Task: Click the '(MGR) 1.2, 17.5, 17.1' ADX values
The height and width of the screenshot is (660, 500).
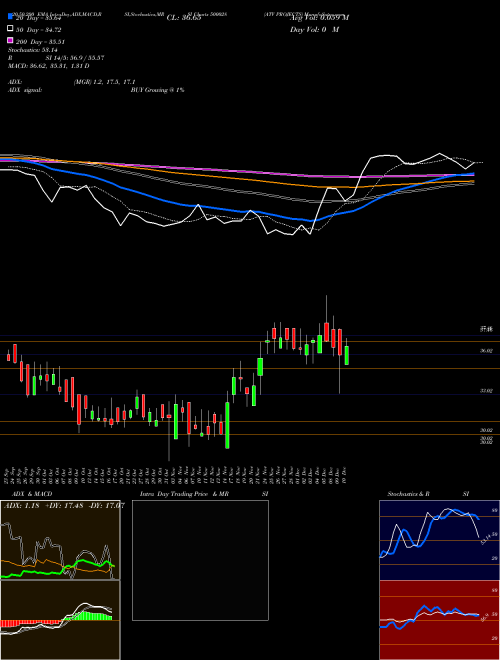Action: (x=104, y=82)
